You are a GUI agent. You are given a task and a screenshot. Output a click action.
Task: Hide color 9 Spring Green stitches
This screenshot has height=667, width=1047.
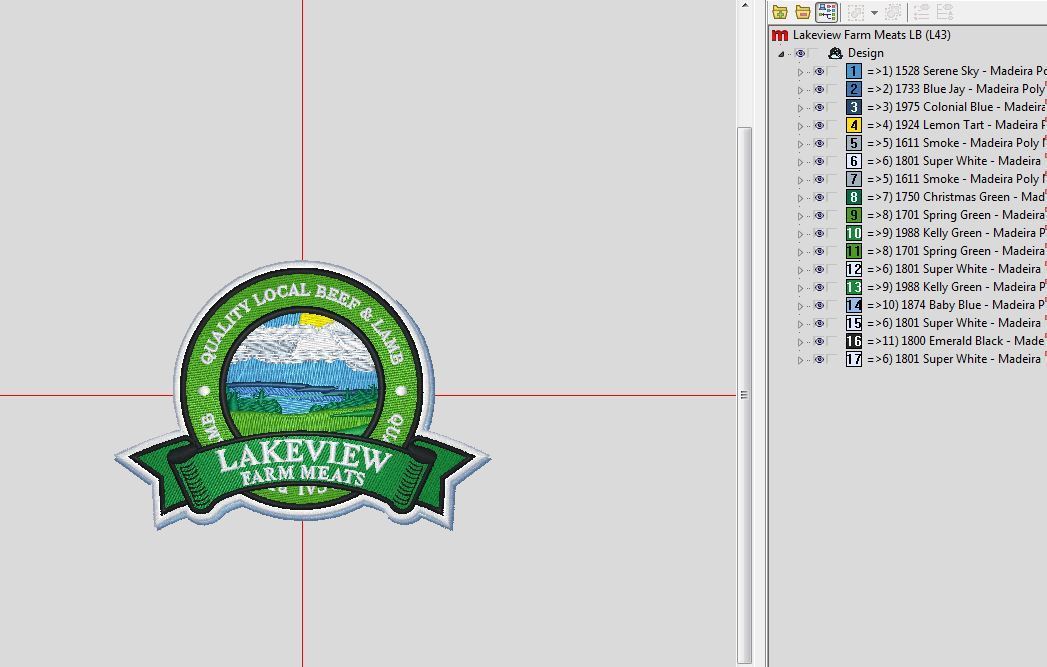coord(819,215)
